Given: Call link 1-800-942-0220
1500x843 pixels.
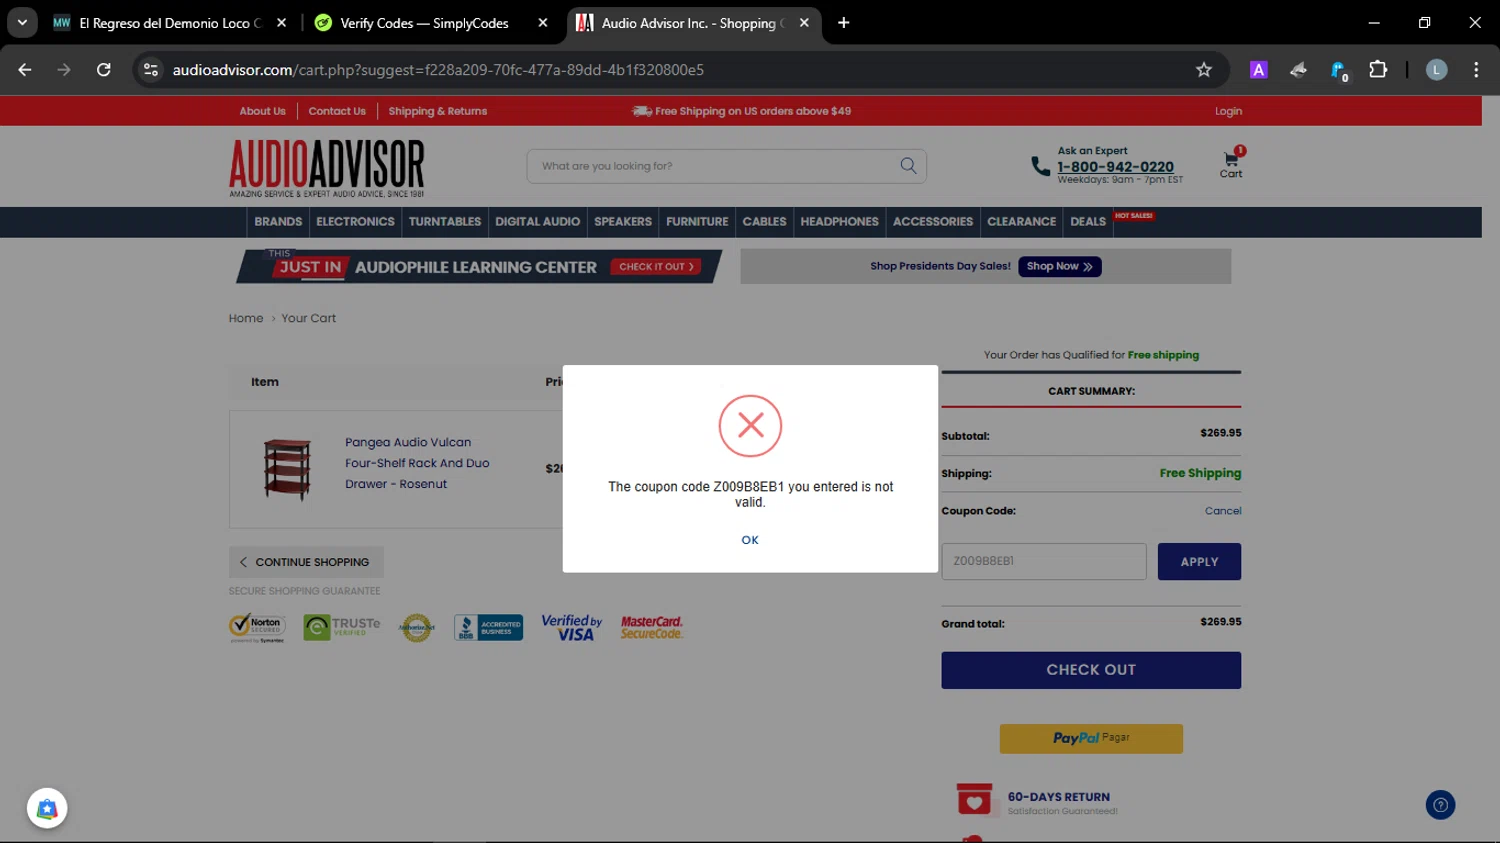Looking at the screenshot, I should point(1115,167).
